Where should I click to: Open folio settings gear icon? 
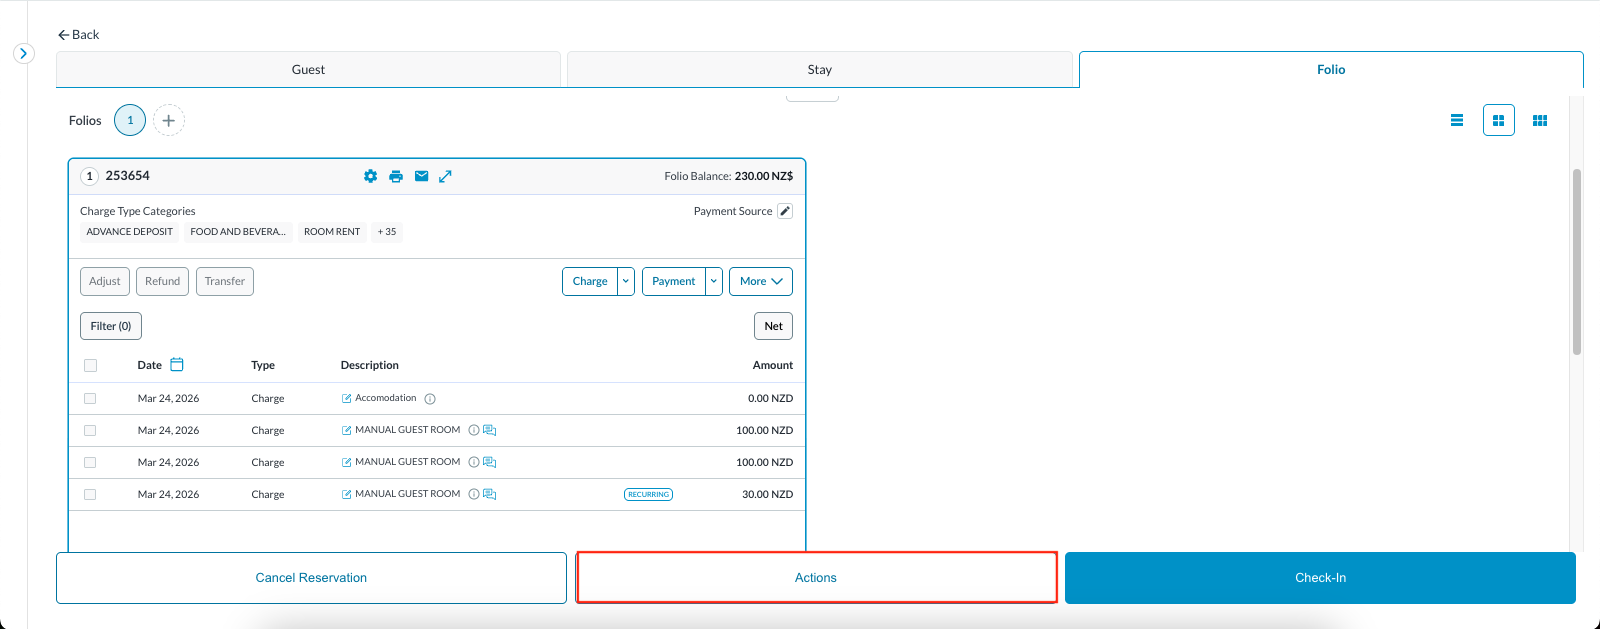370,176
